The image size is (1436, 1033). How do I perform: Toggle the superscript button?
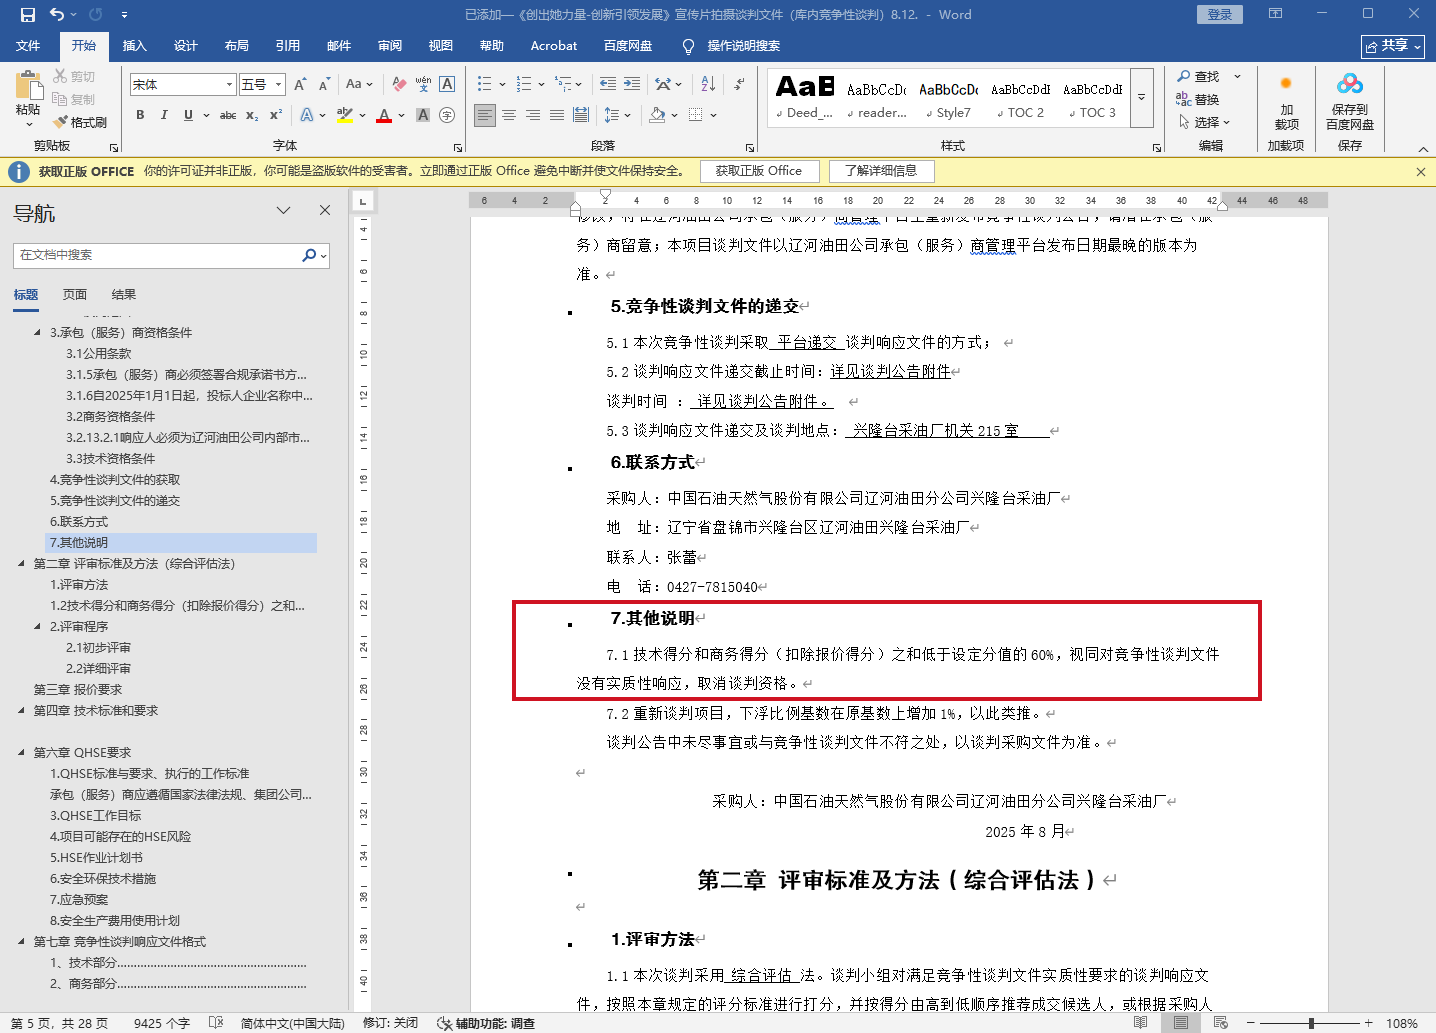click(276, 115)
